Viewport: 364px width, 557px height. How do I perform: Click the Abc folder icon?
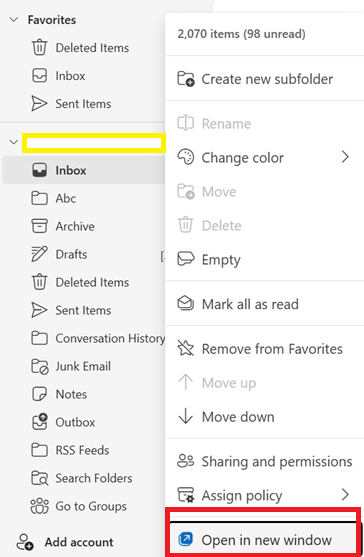pos(39,198)
